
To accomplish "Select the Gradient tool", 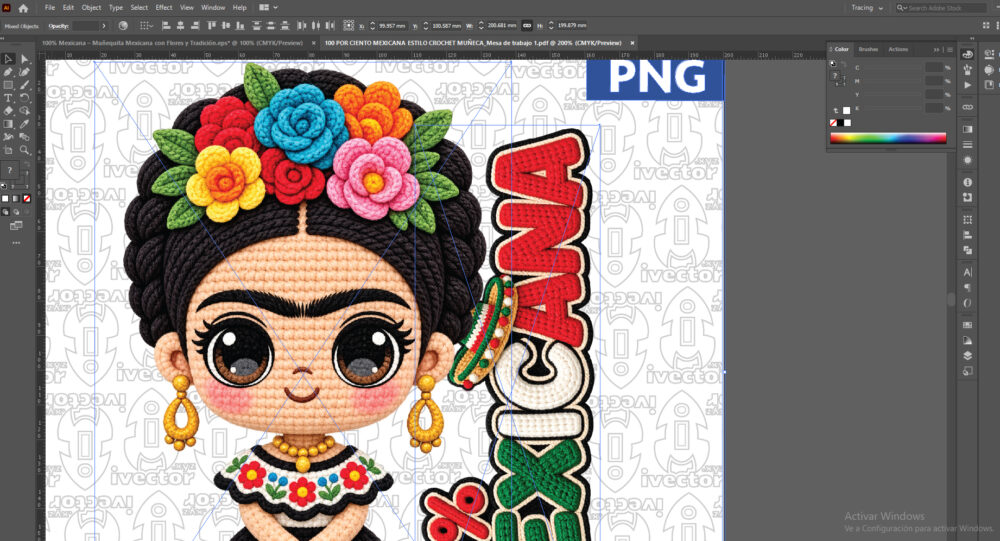I will [8, 124].
